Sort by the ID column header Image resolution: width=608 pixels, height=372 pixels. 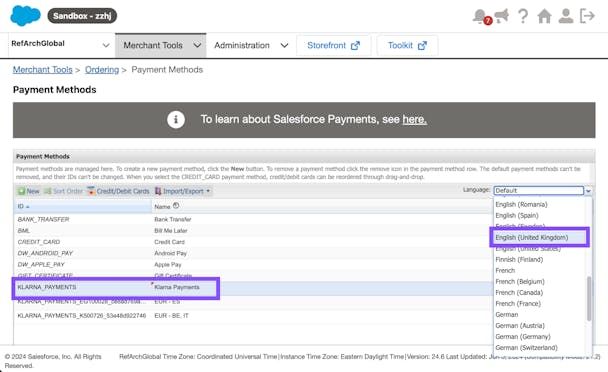point(82,206)
